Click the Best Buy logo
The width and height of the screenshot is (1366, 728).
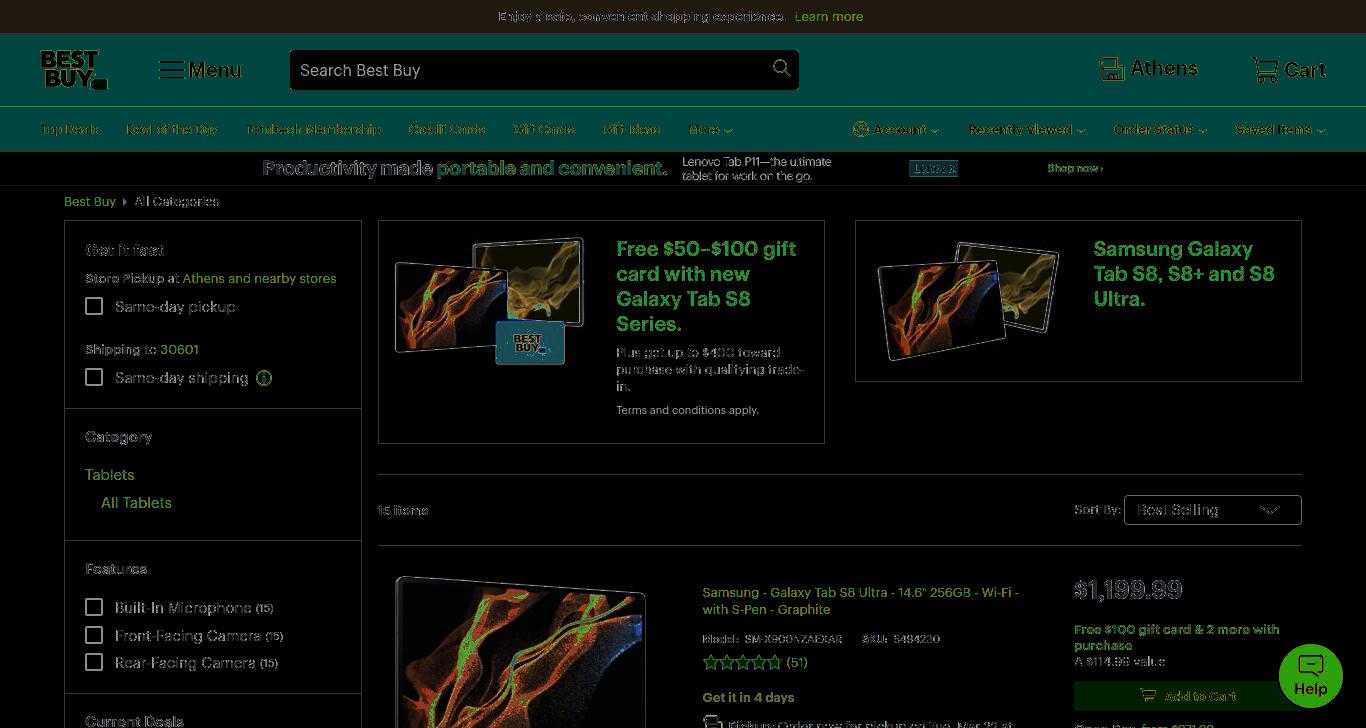pyautogui.click(x=74, y=70)
